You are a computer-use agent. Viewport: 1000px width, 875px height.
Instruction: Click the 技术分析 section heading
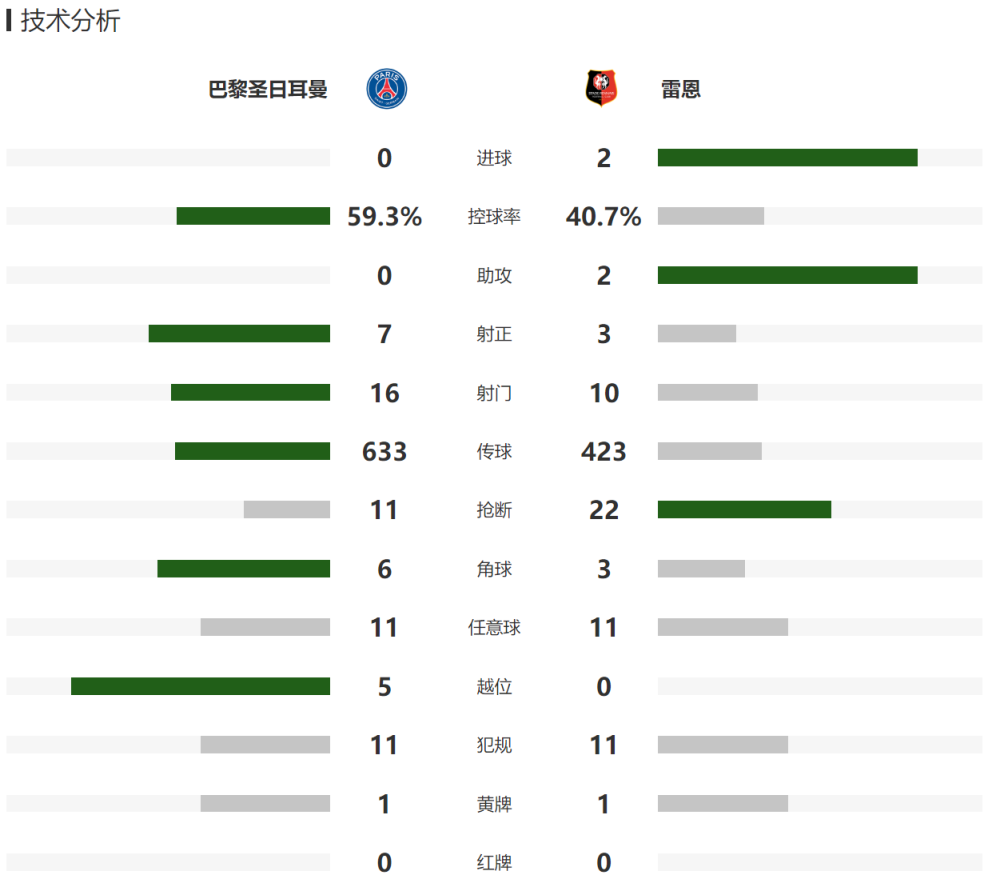pos(70,20)
